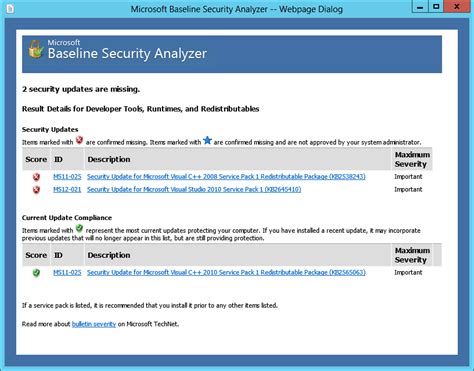This screenshot has width=474, height=371.
Task: Open the MS12-021 bulletin ID link
Action: click(x=67, y=189)
